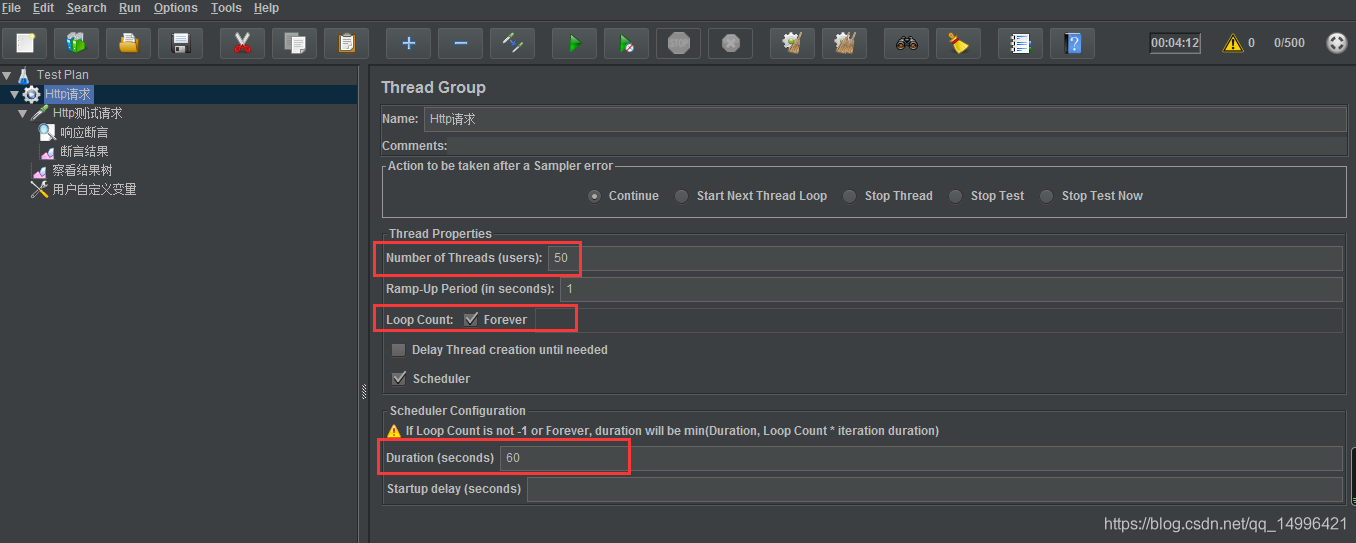Viewport: 1356px width, 543px height.
Task: Uncheck the Forever loop checkbox
Action: pos(471,320)
